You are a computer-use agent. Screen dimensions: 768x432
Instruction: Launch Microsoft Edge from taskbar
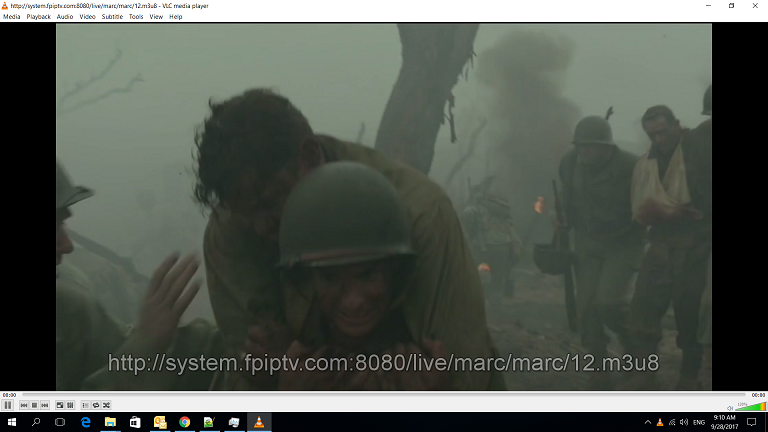pyautogui.click(x=86, y=422)
